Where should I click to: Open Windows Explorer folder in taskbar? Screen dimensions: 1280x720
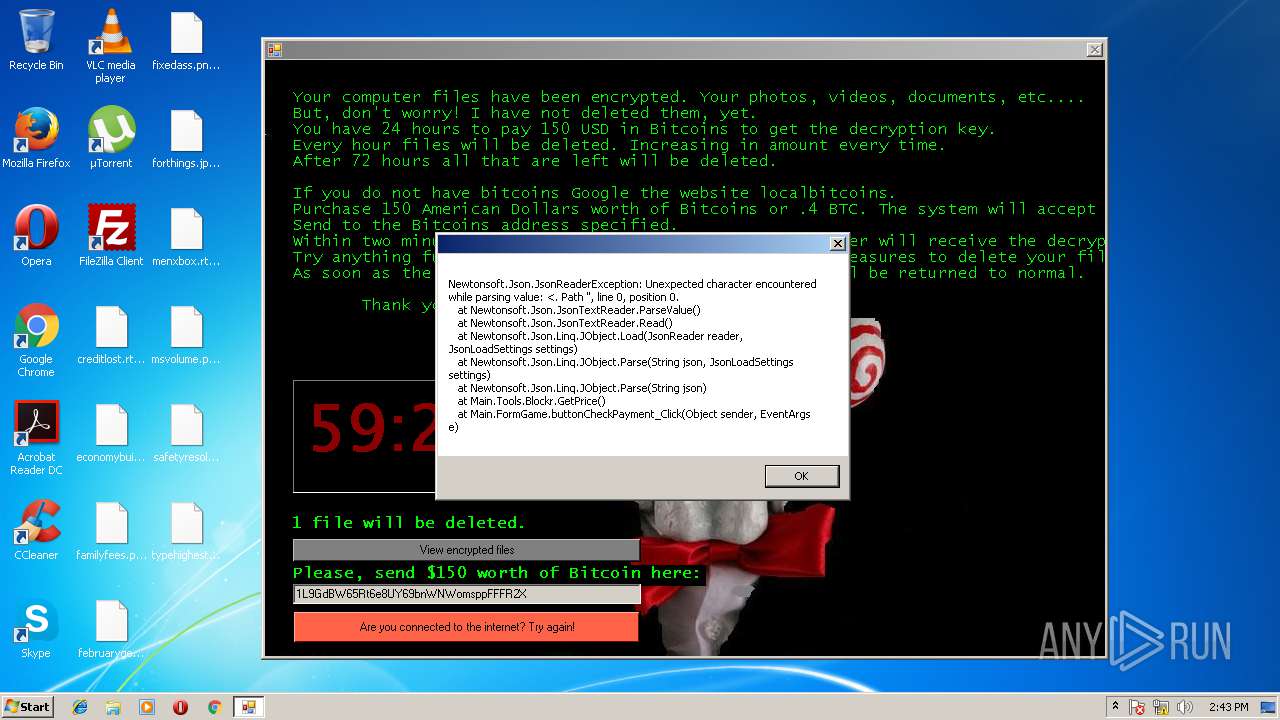pos(113,707)
